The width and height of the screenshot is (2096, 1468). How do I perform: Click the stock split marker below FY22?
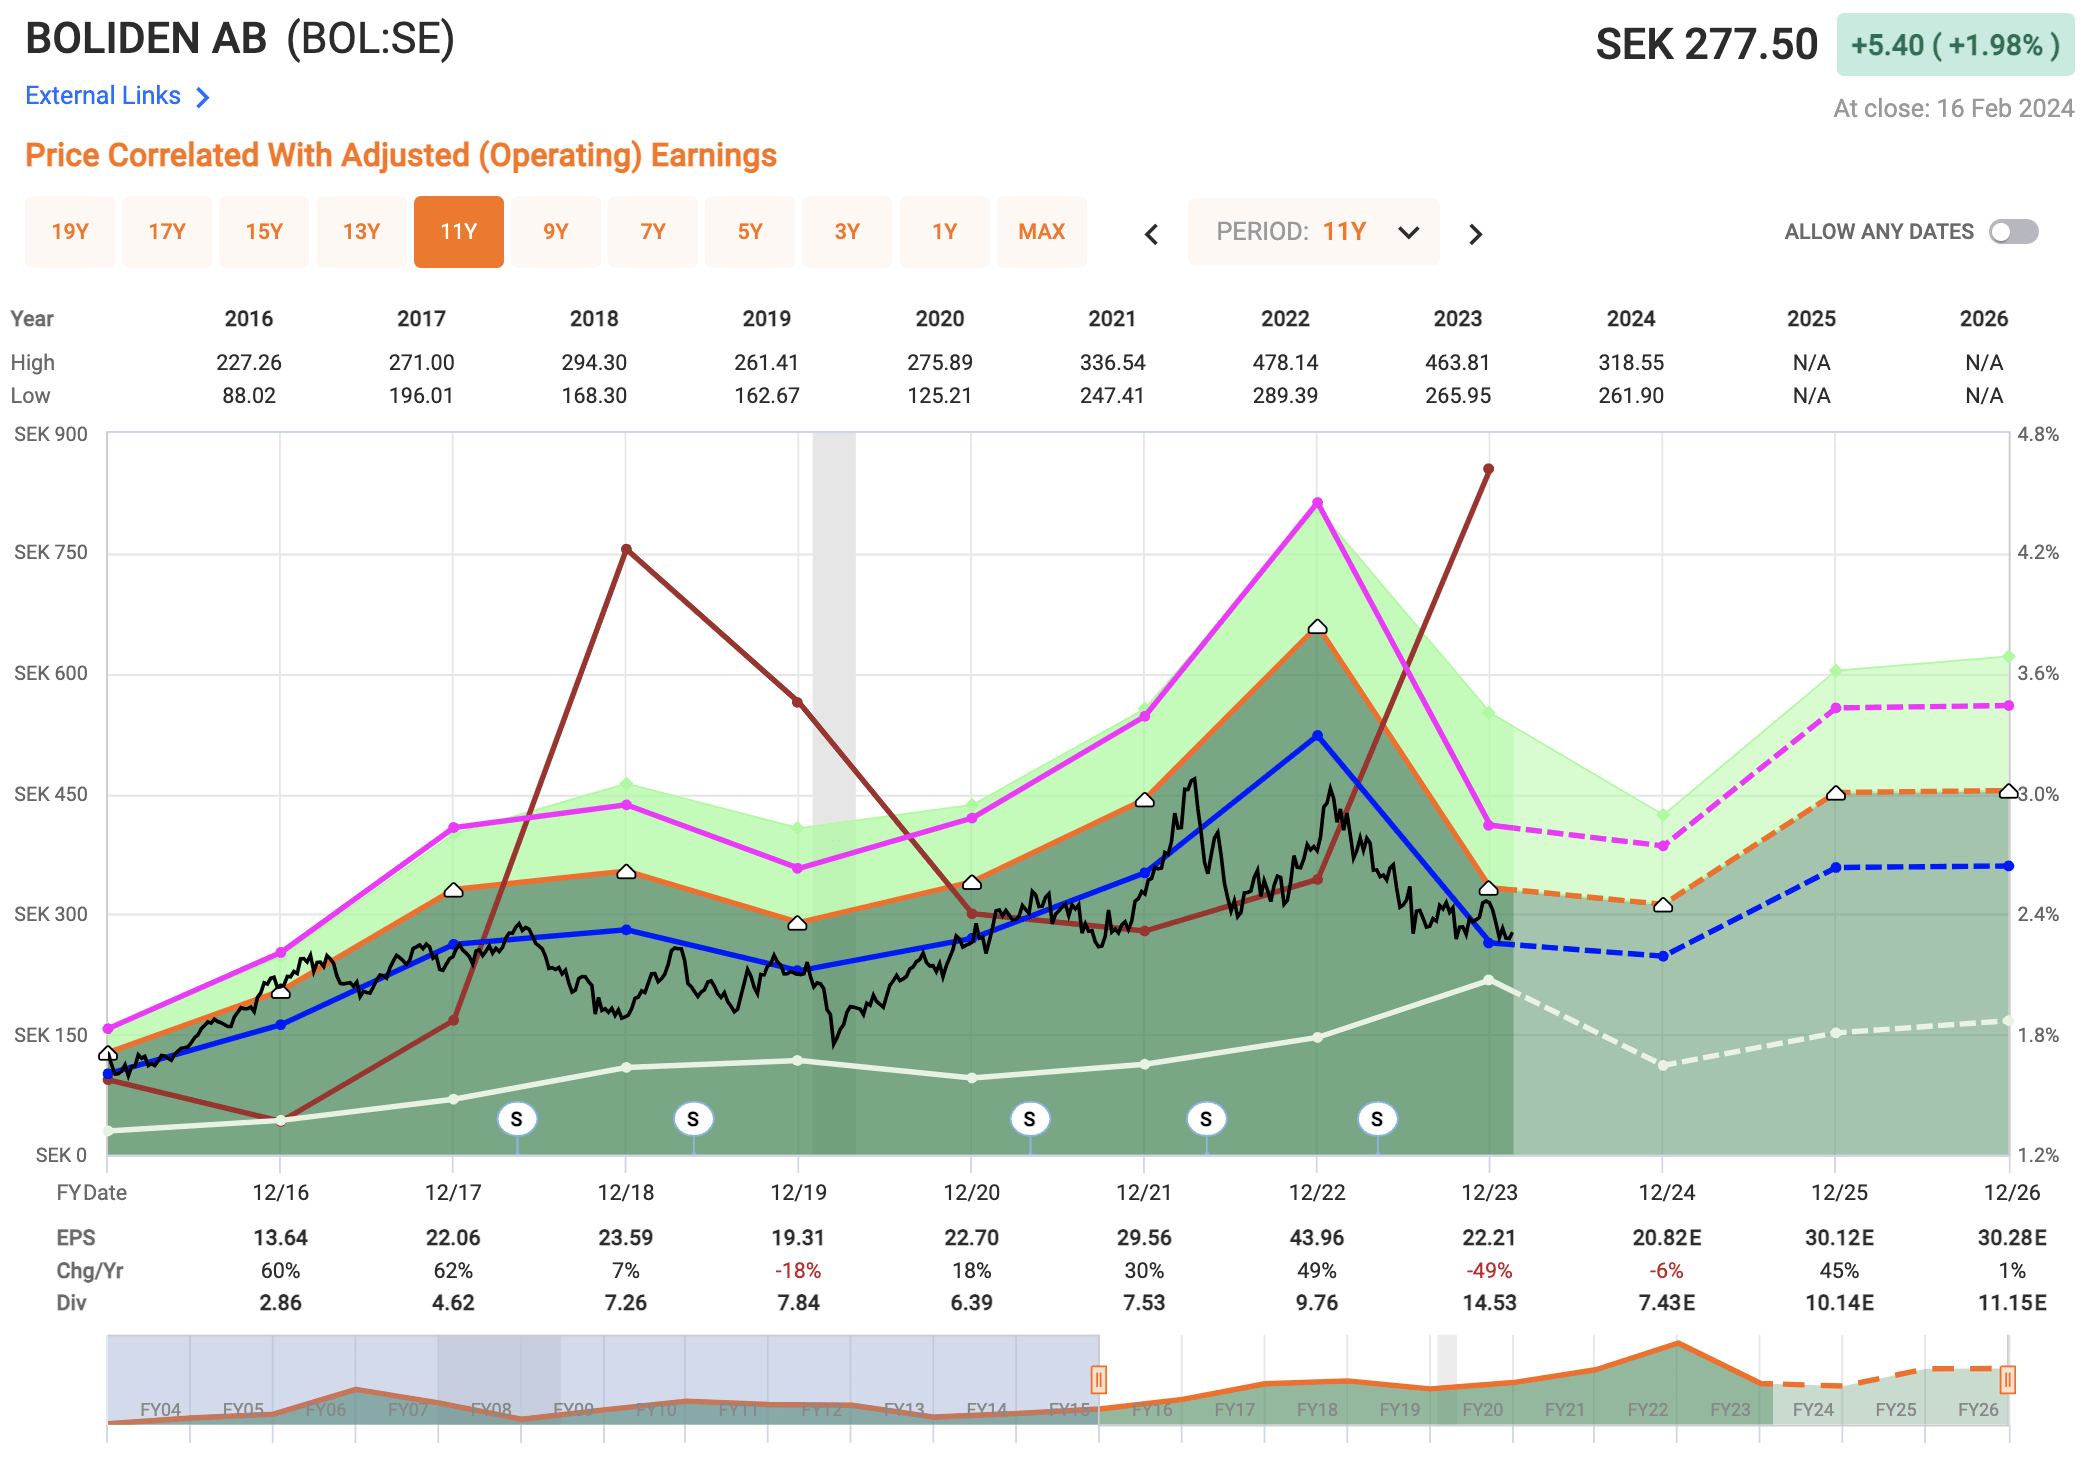[1207, 1120]
